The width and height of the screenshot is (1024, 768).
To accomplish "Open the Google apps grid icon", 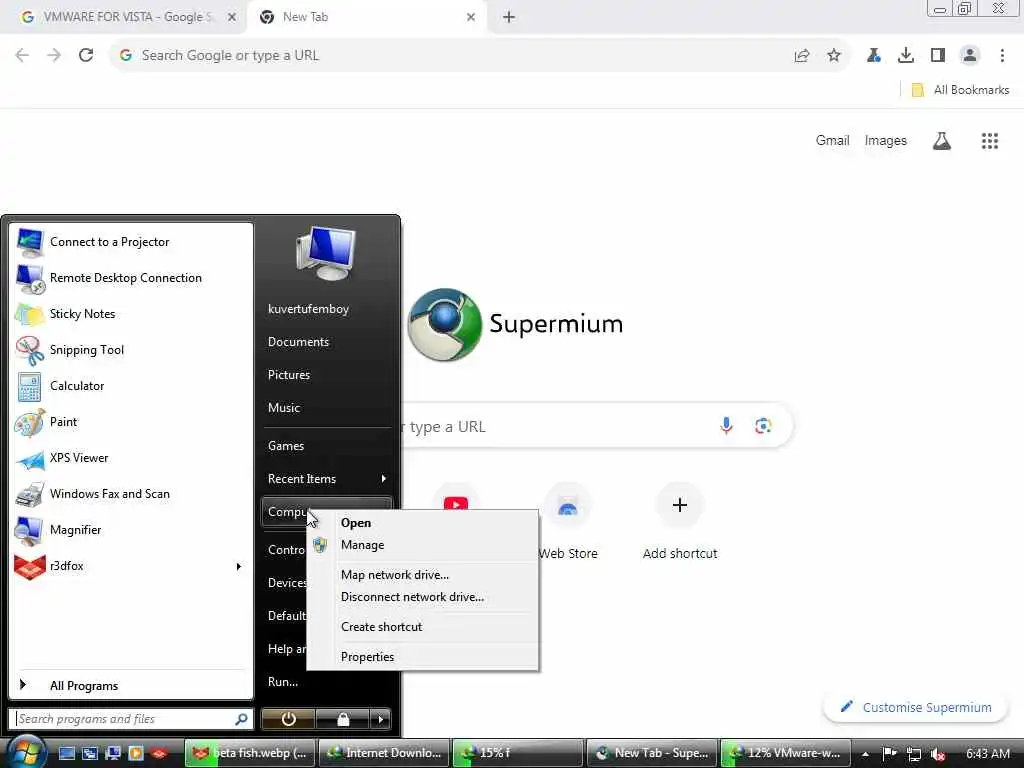I will (990, 140).
